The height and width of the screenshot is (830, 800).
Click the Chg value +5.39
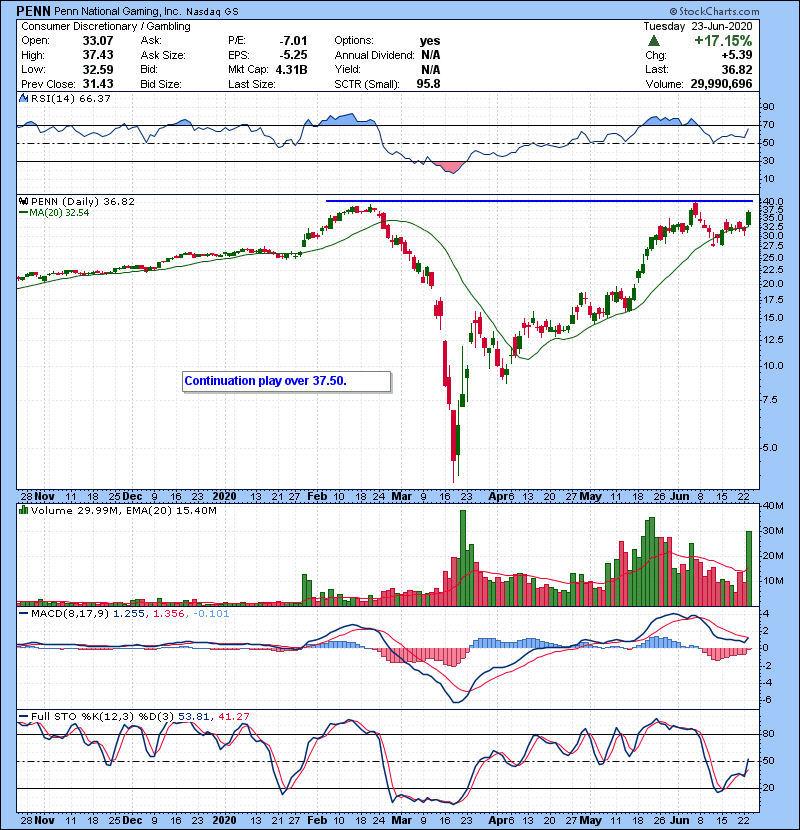[x=737, y=55]
